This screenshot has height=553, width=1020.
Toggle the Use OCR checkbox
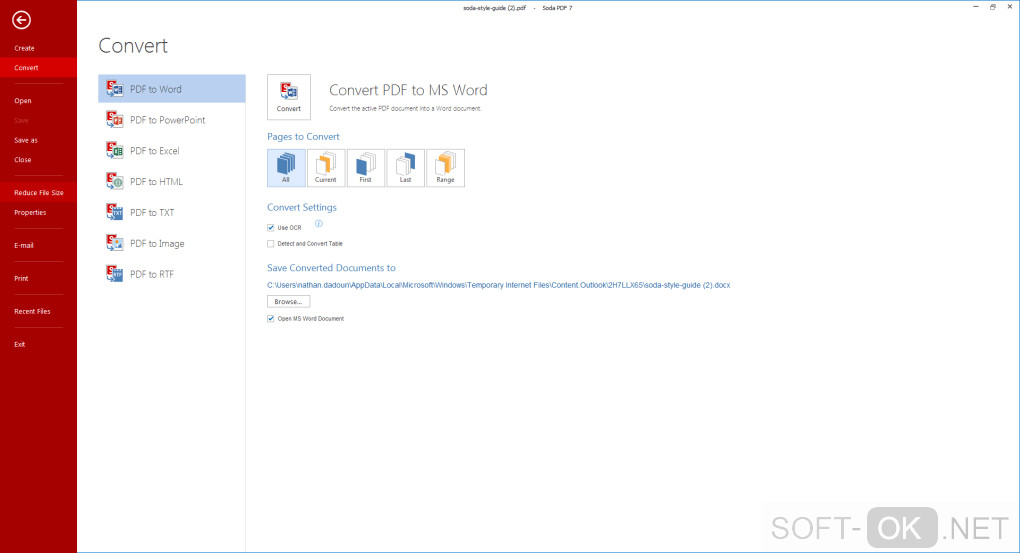pos(271,228)
